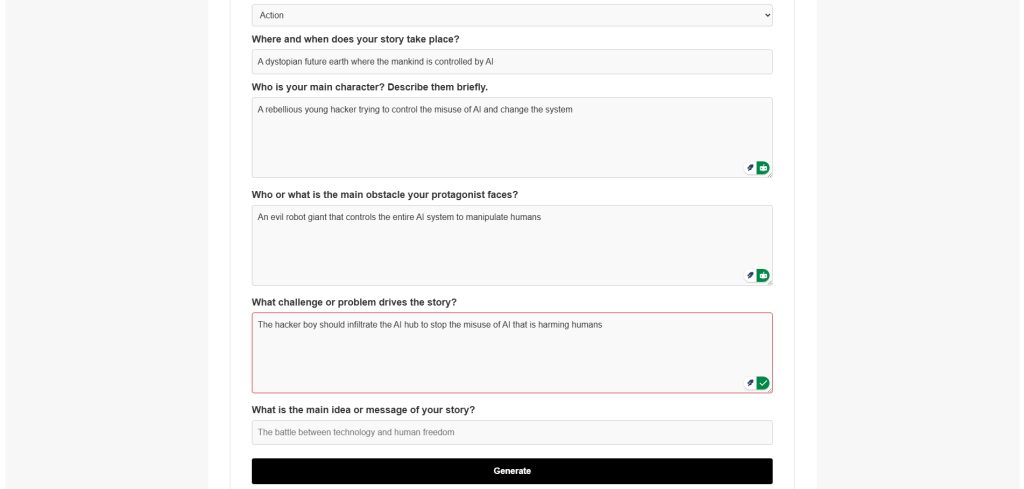The image size is (1024, 489).
Task: Click the 'What challenge or problem drives the story?' label
Action: tap(354, 302)
